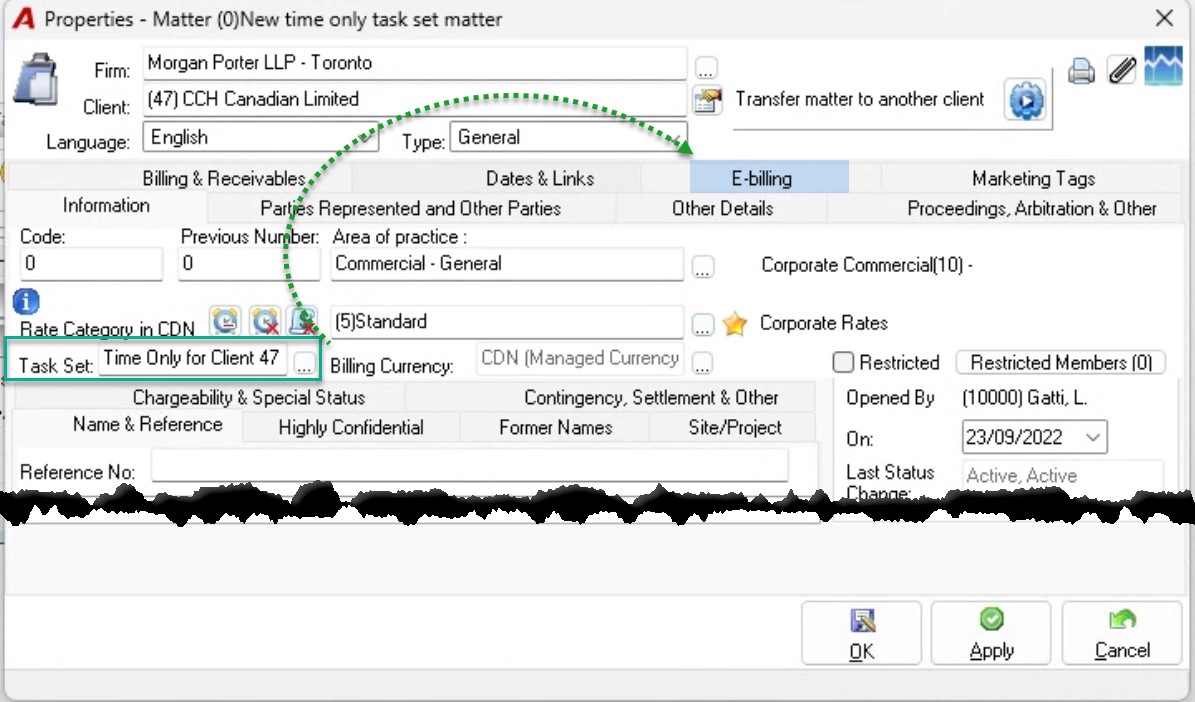Click the Task Set ellipsis browse button
This screenshot has height=702, width=1195.
click(304, 364)
